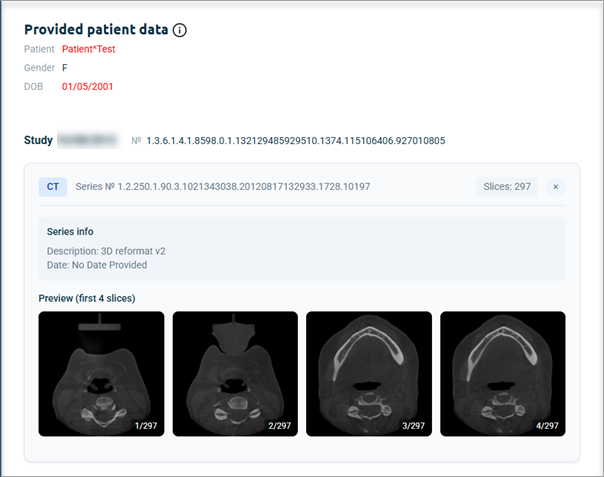Screen dimensions: 604x477
Task: Click the Preview (first 4 slices) label
Action: pyautogui.click(x=87, y=299)
